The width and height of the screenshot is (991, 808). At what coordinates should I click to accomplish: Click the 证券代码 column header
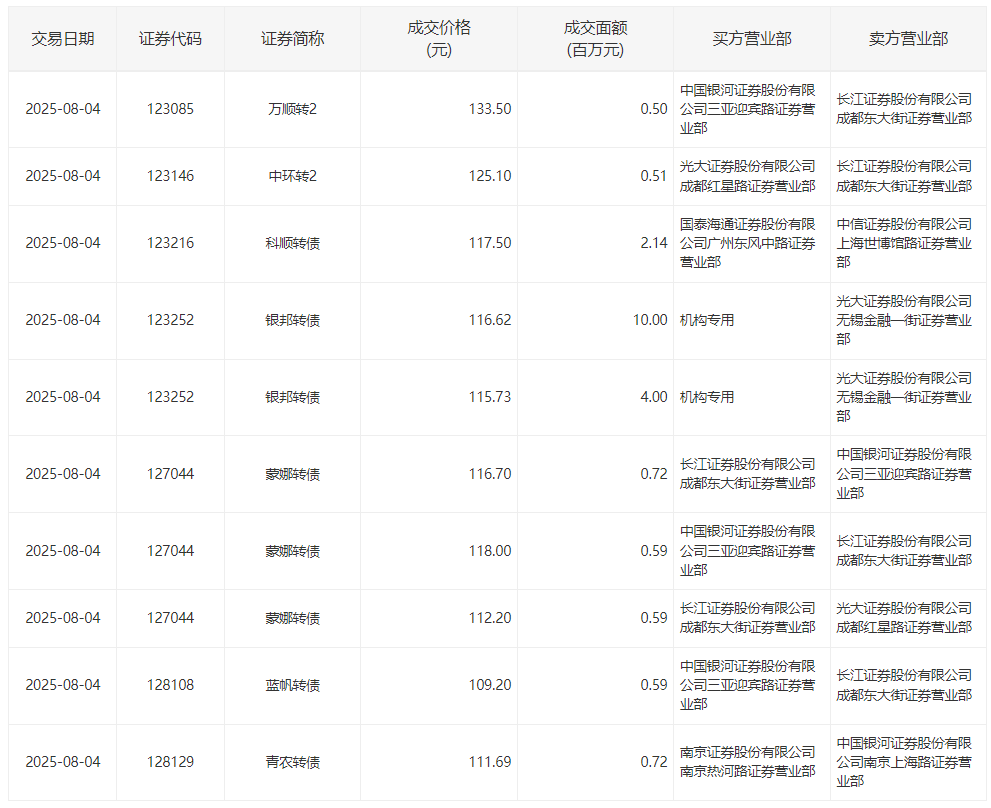coord(170,39)
